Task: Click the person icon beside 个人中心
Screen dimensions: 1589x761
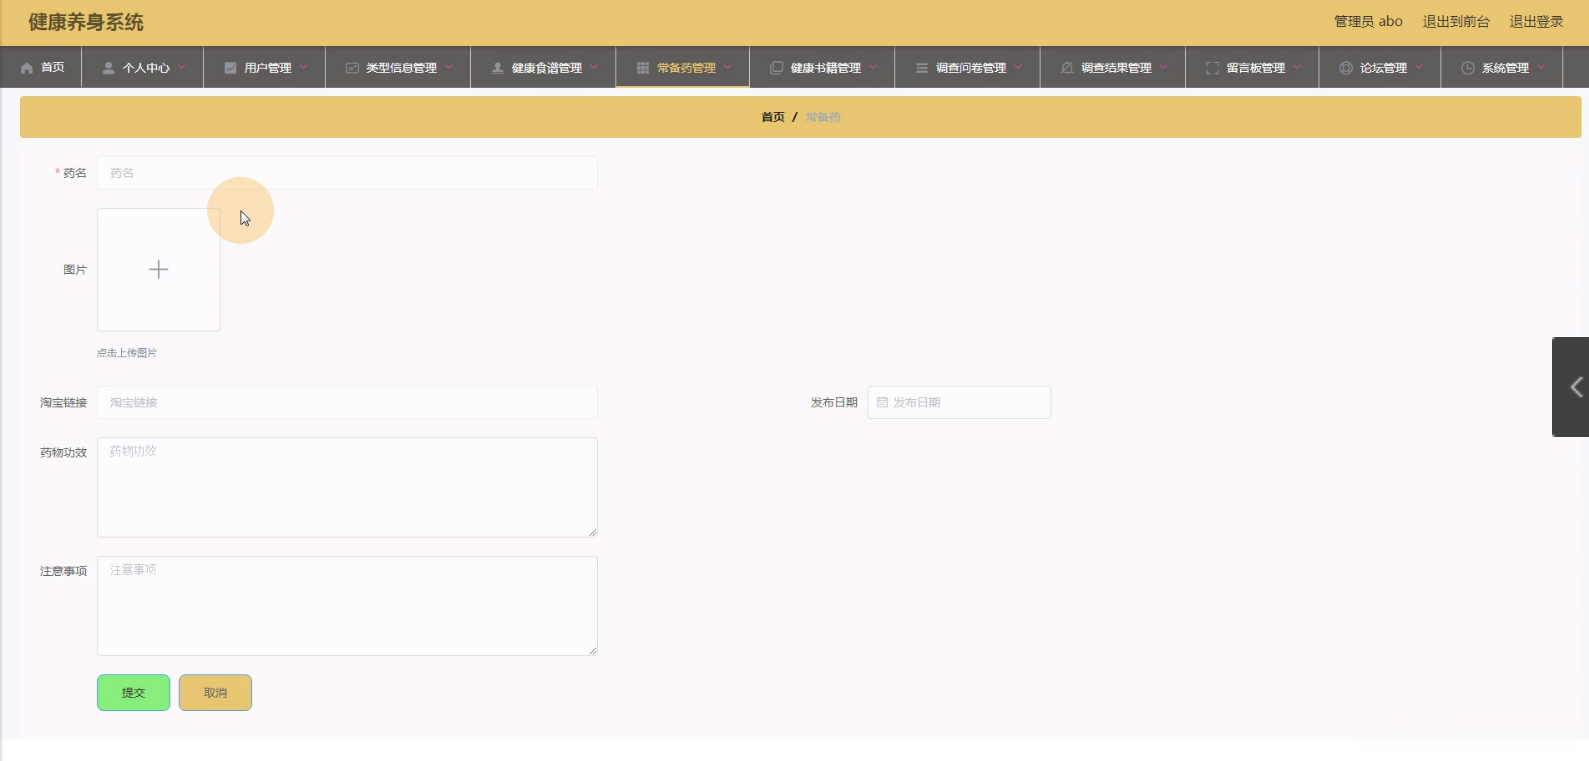Action: tap(108, 68)
